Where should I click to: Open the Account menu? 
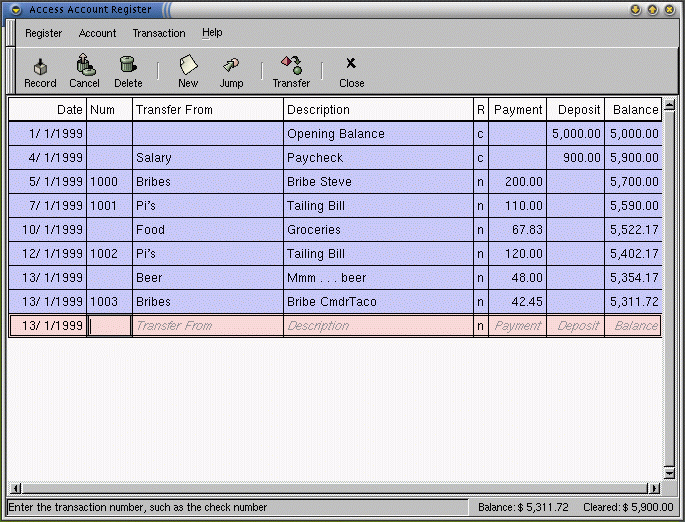[97, 33]
